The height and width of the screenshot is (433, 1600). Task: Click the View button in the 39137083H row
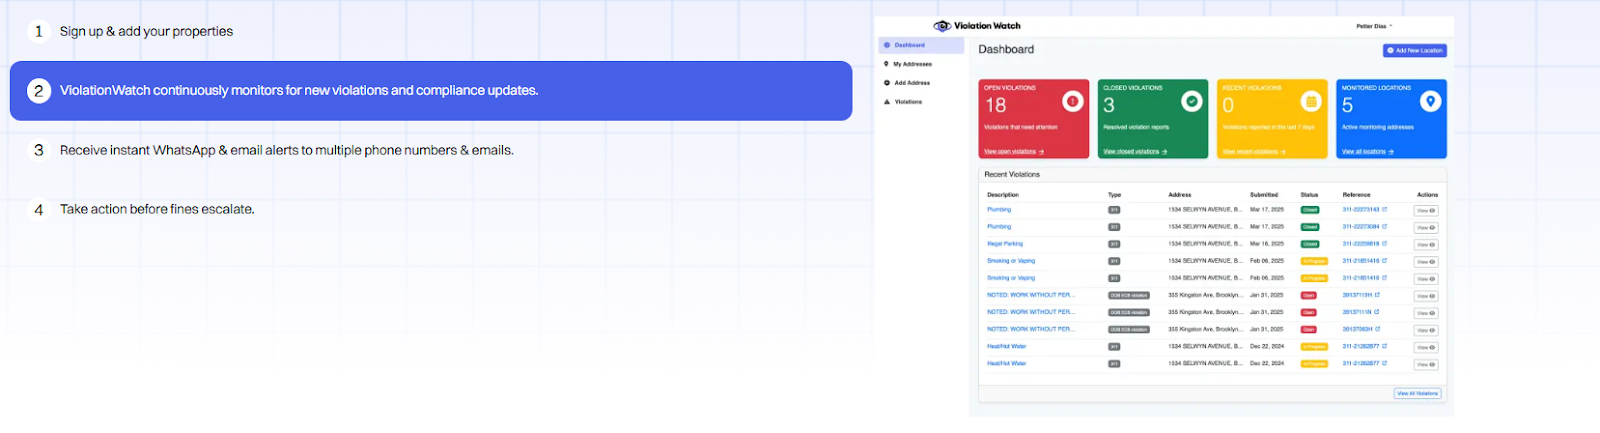1426,330
